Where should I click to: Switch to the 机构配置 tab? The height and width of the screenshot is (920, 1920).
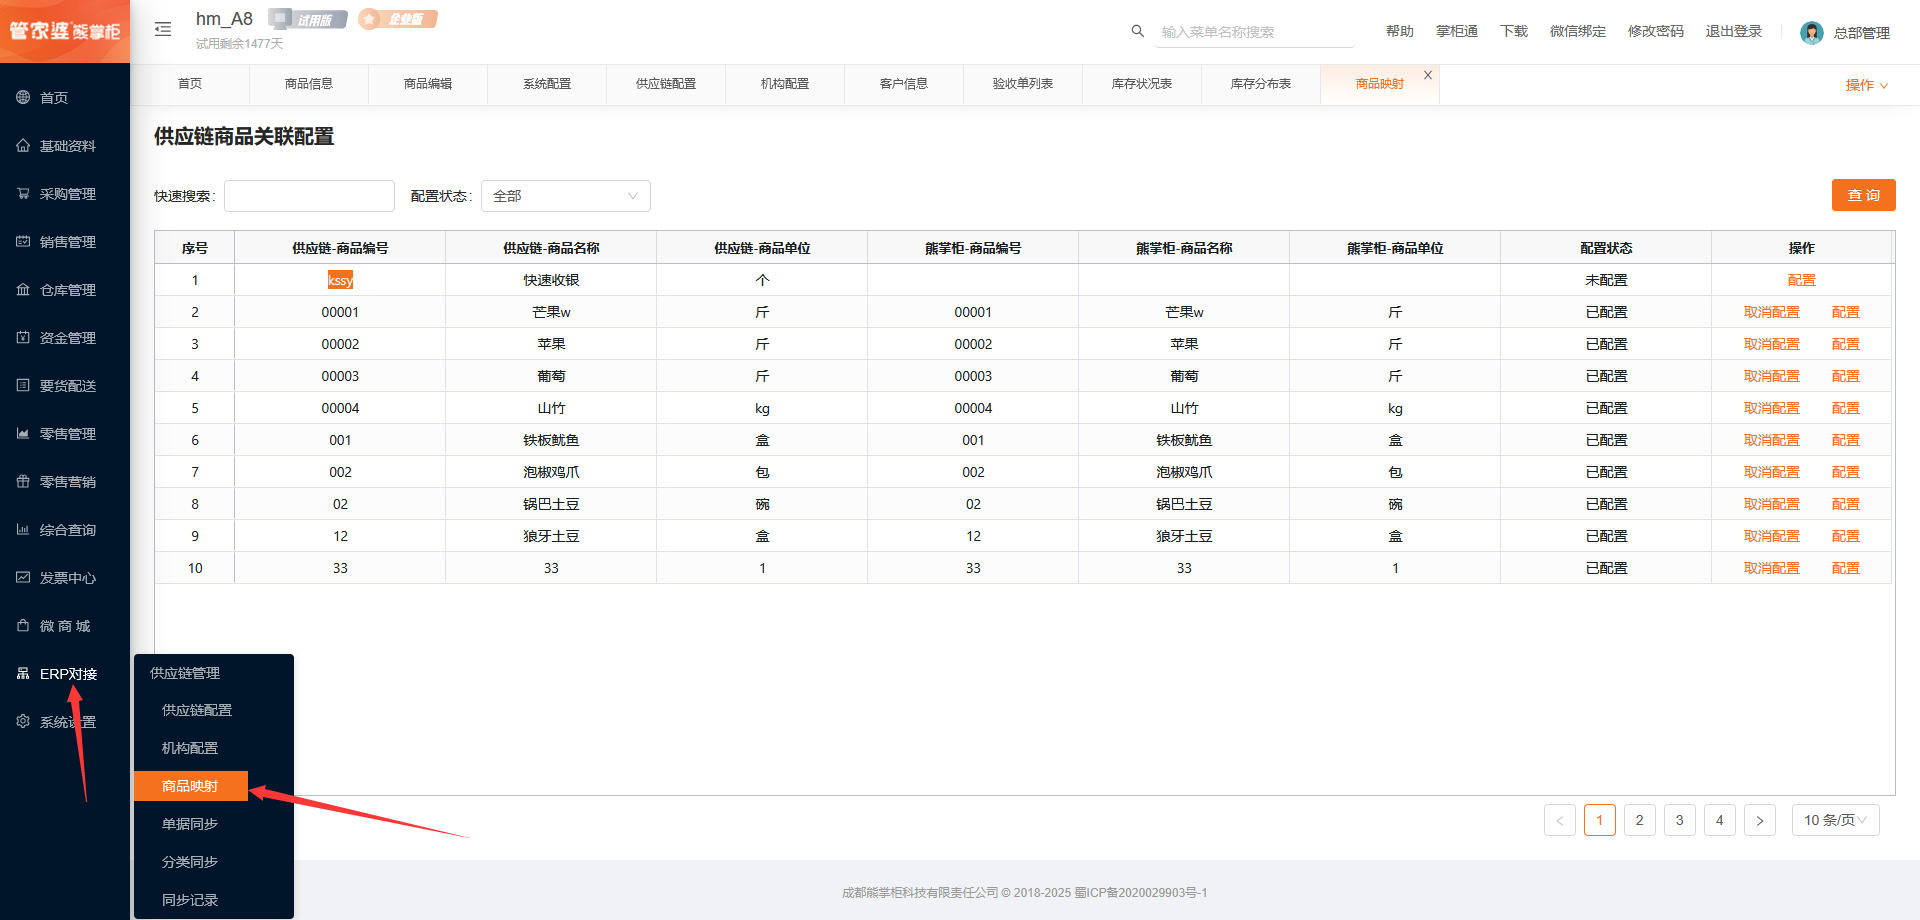(785, 84)
